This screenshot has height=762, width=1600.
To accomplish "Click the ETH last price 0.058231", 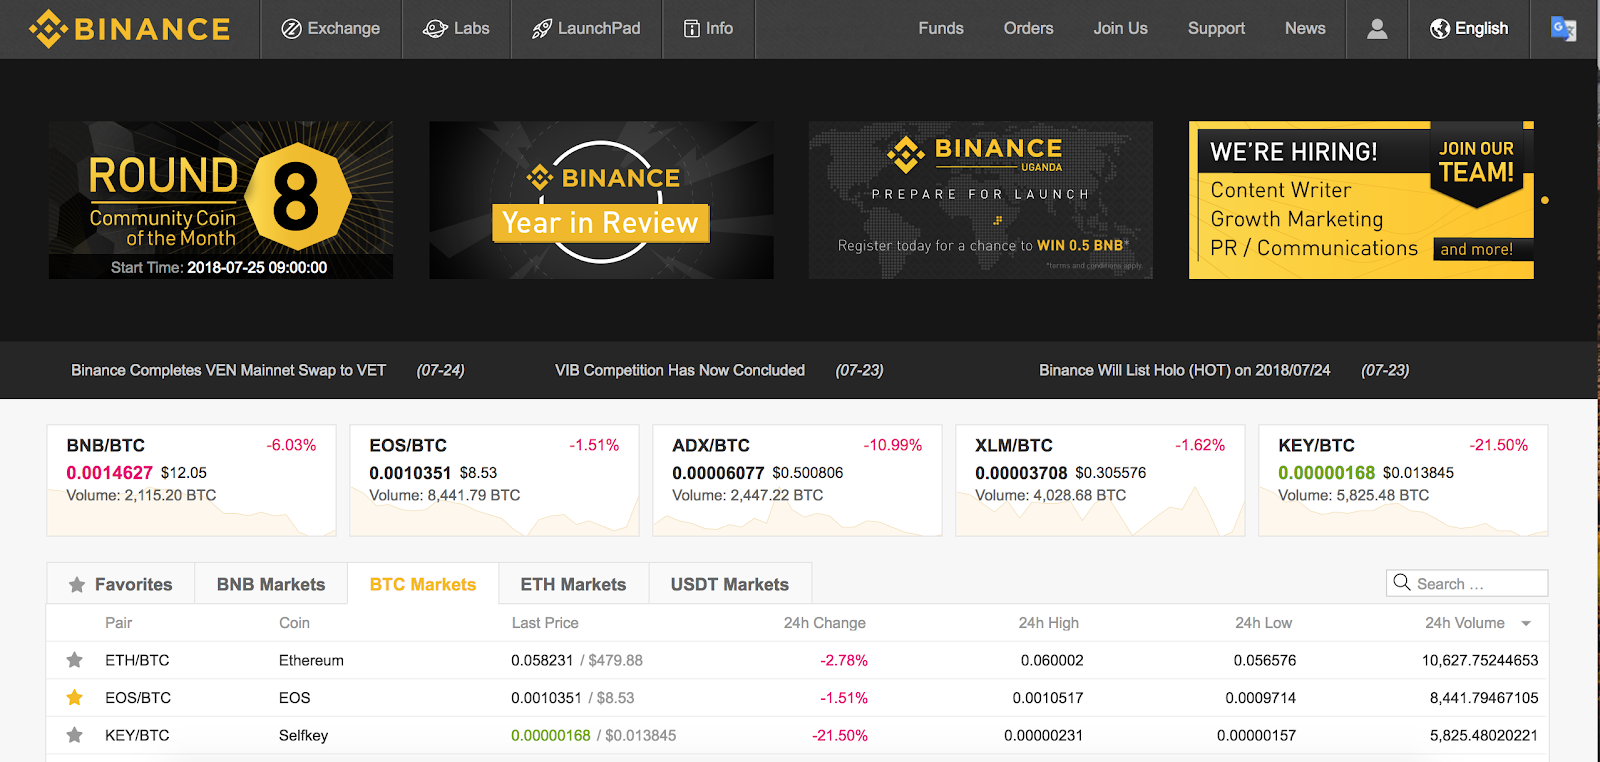I will pyautogui.click(x=542, y=660).
